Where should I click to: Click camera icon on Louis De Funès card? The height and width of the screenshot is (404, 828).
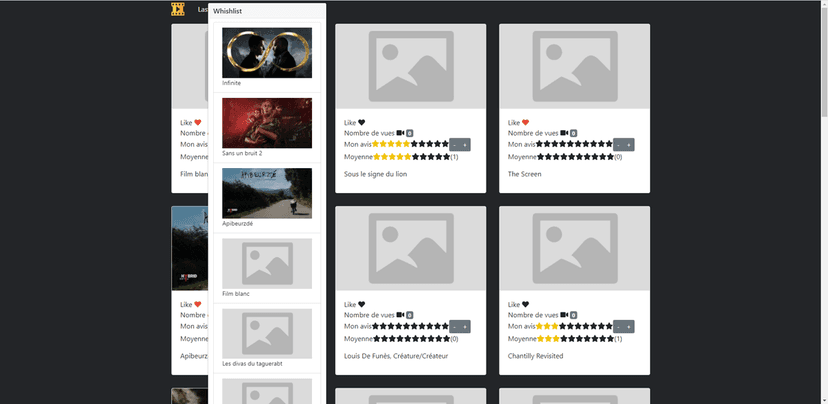[400, 315]
